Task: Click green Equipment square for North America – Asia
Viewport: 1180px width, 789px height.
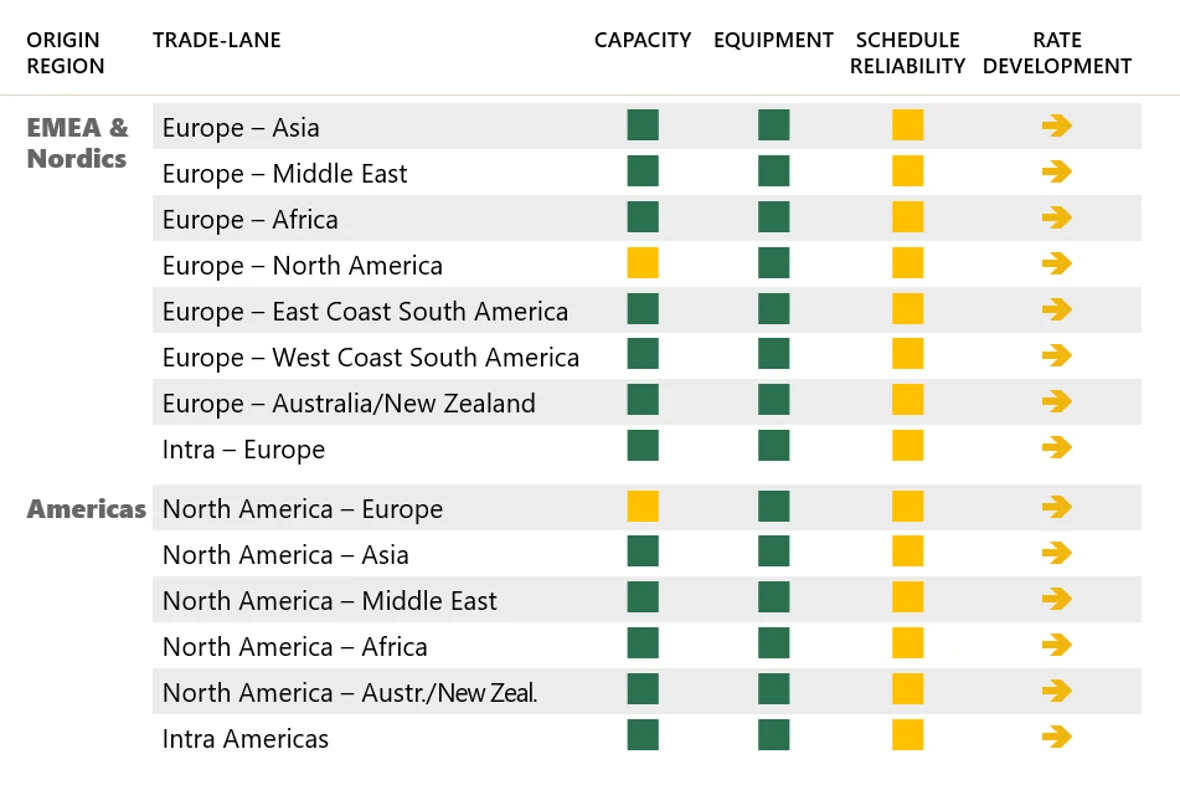Action: pyautogui.click(x=774, y=553)
